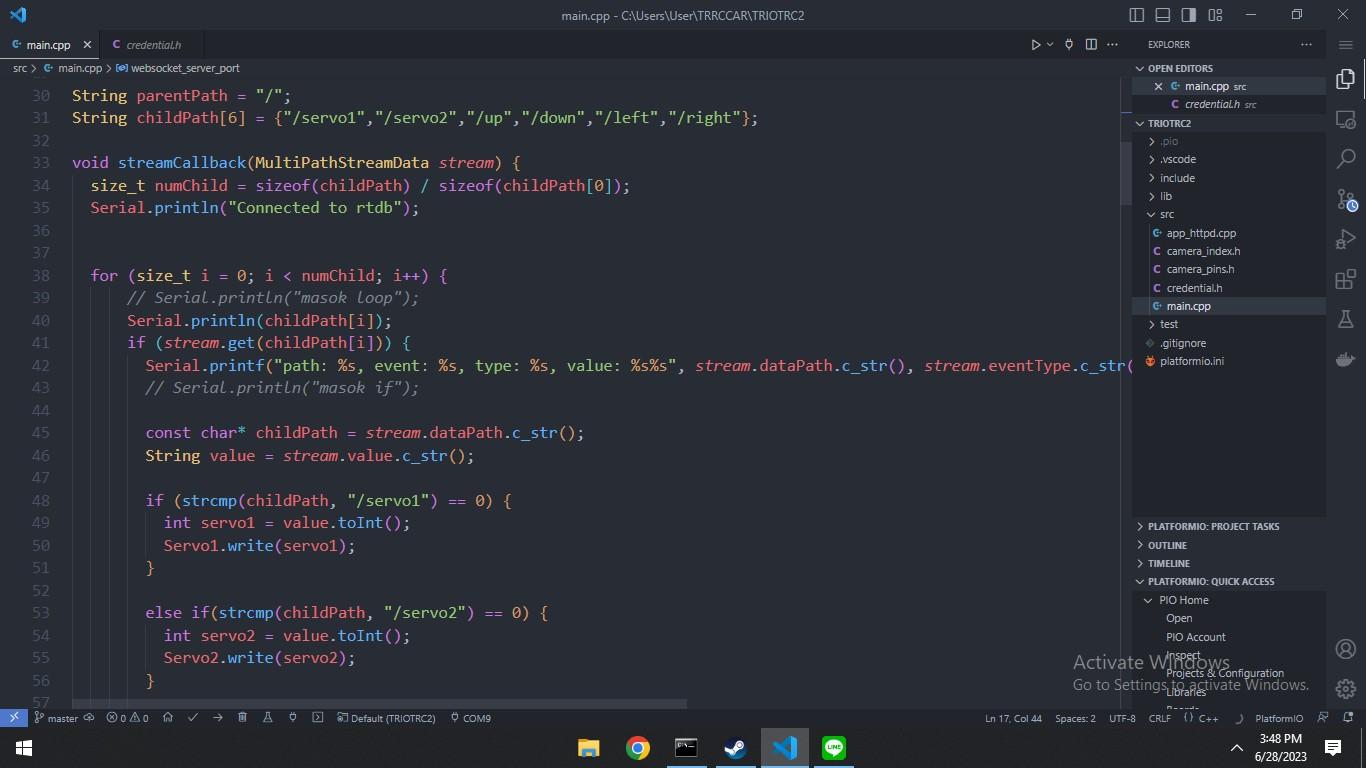1366x768 pixels.
Task: Expand the PlatformIO: Project Tasks section
Action: 1229,526
